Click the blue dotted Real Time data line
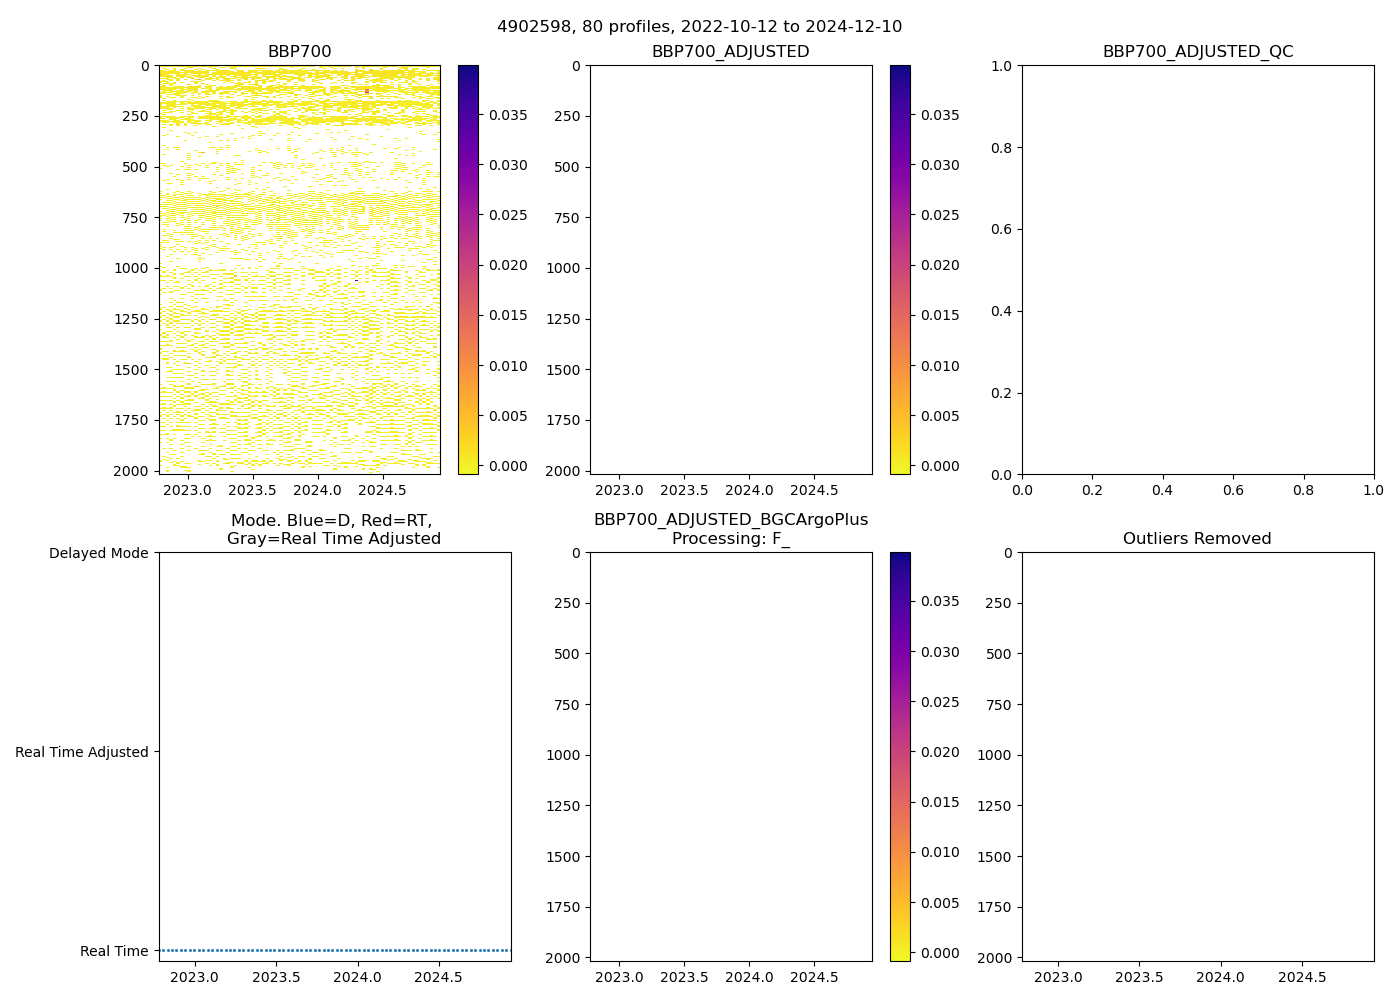Screen dimensions: 1400x1000 pos(335,950)
